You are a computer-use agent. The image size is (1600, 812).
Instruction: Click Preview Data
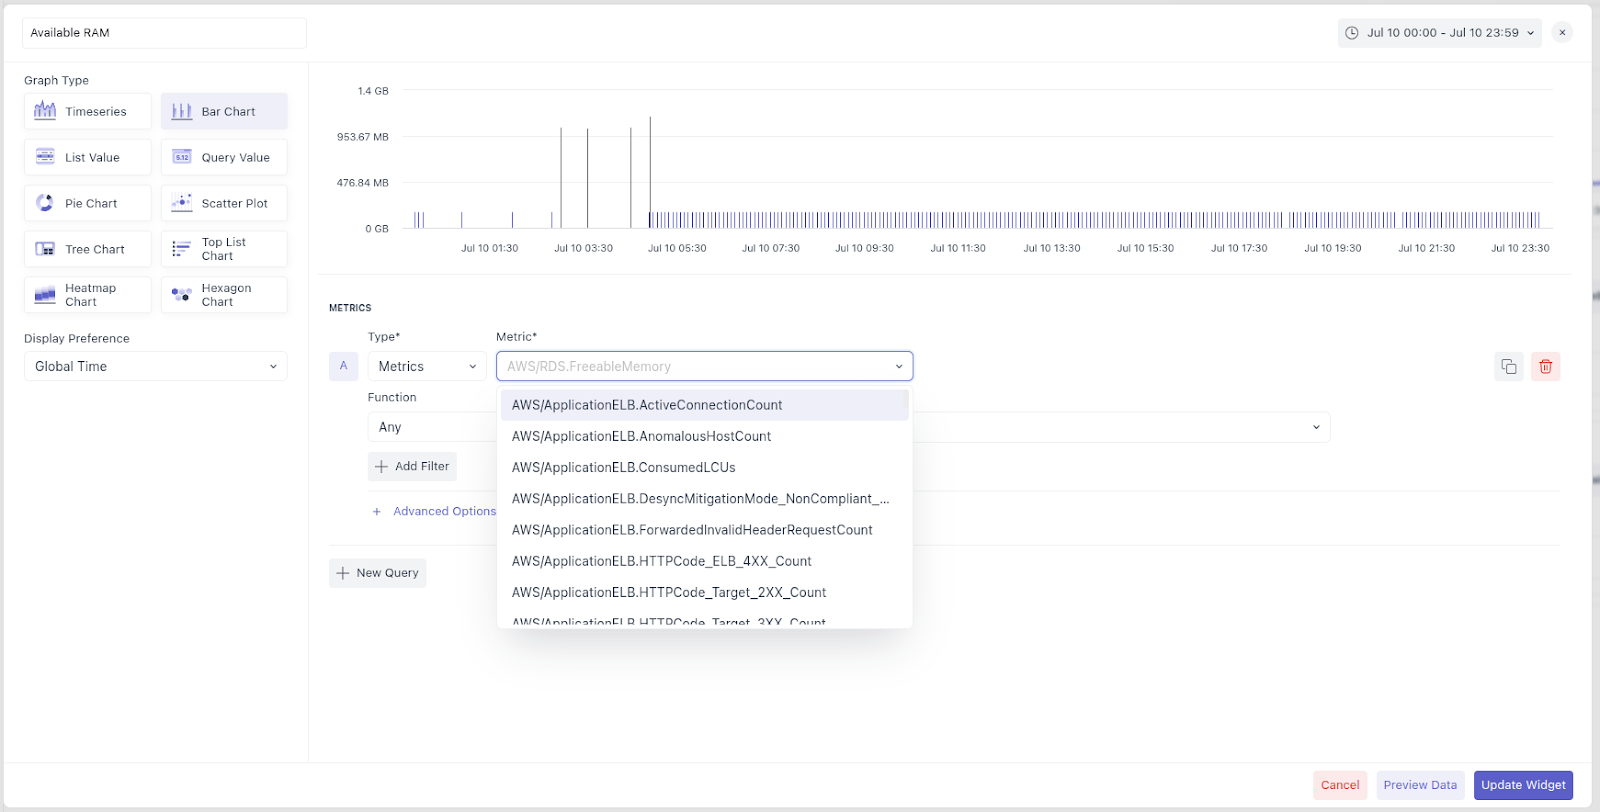(x=1420, y=785)
